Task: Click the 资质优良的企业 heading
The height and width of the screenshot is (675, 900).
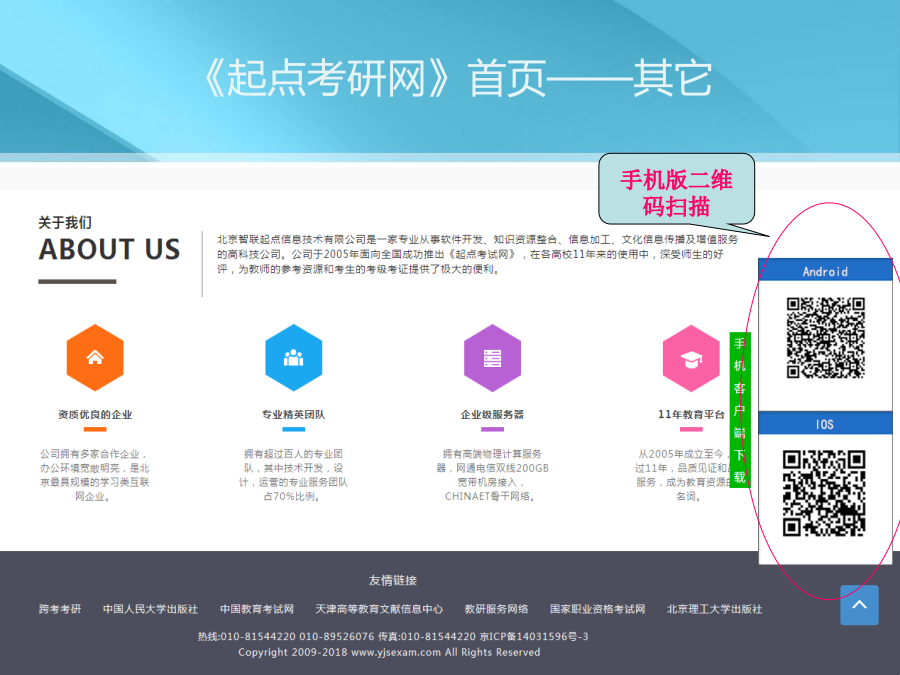Action: point(95,414)
